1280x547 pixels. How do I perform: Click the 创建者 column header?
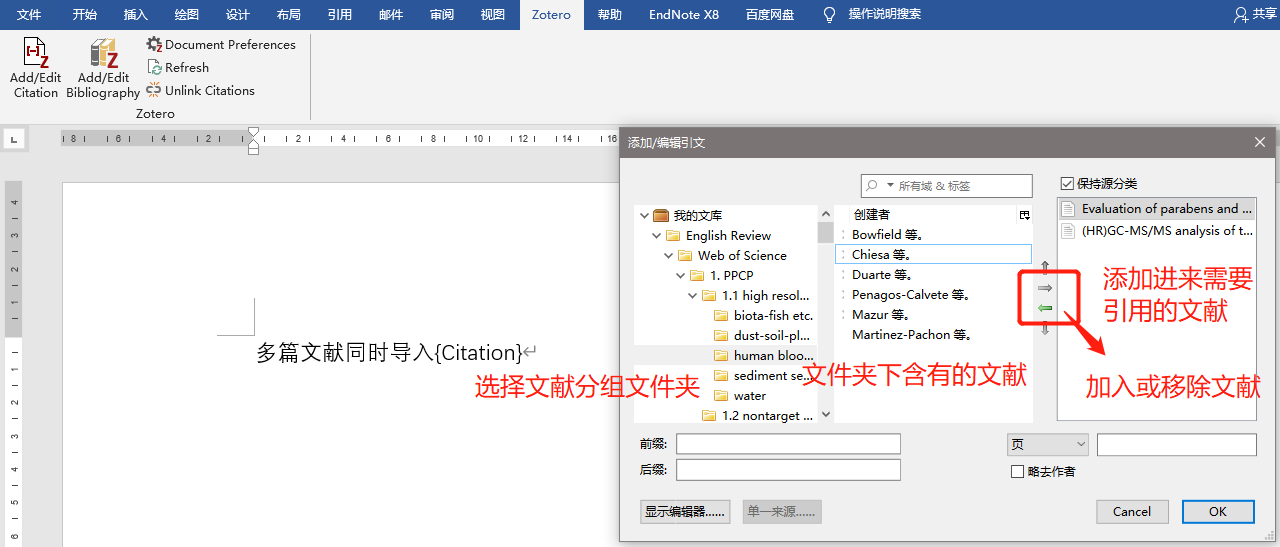point(926,215)
